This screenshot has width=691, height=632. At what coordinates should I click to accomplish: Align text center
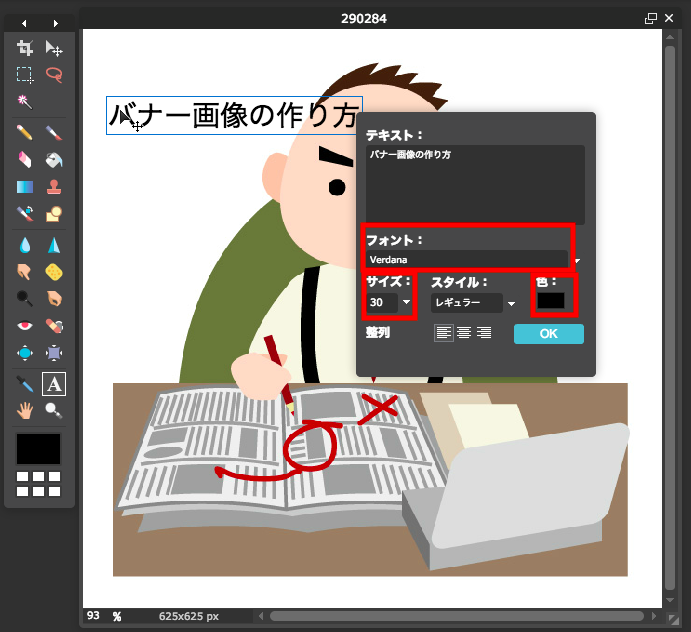point(464,333)
